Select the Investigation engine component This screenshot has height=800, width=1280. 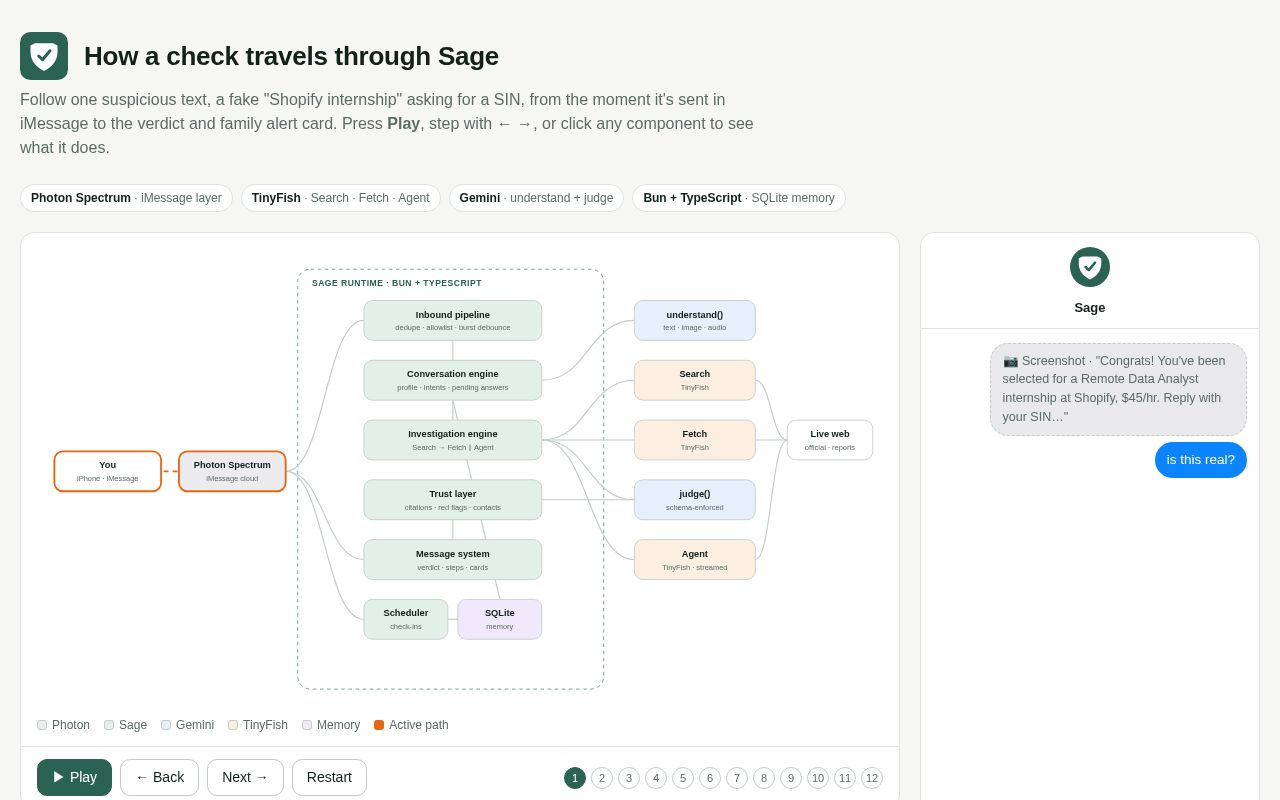[453, 440]
